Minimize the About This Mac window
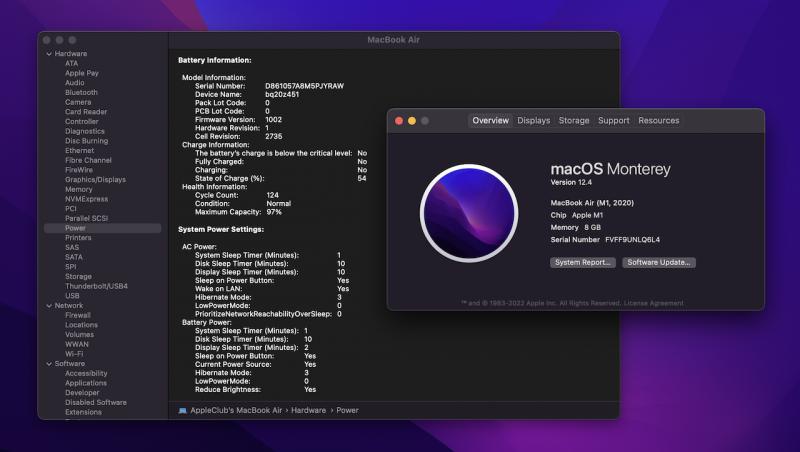This screenshot has height=452, width=800. 412,121
